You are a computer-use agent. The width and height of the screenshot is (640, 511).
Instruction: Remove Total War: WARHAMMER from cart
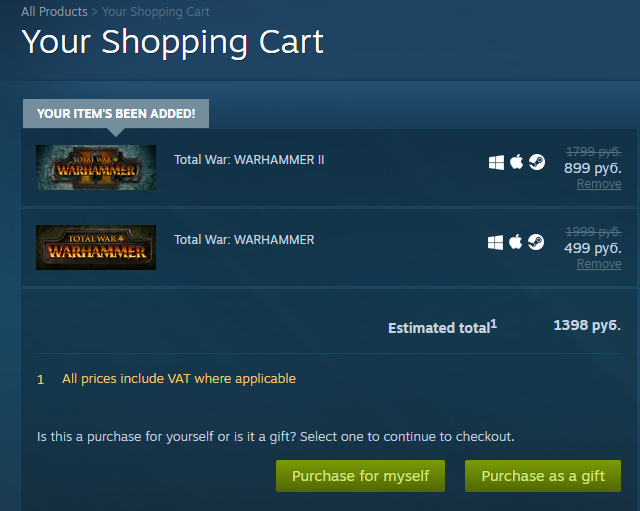coord(599,264)
